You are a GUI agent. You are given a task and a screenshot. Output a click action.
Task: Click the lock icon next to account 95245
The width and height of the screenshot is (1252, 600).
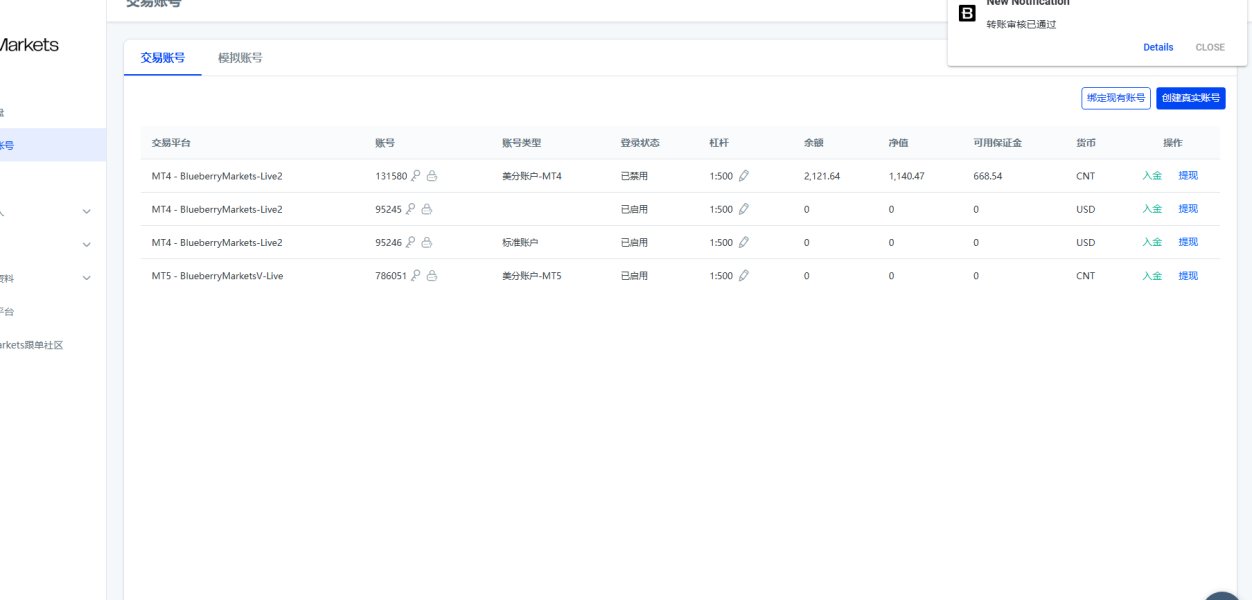426,209
